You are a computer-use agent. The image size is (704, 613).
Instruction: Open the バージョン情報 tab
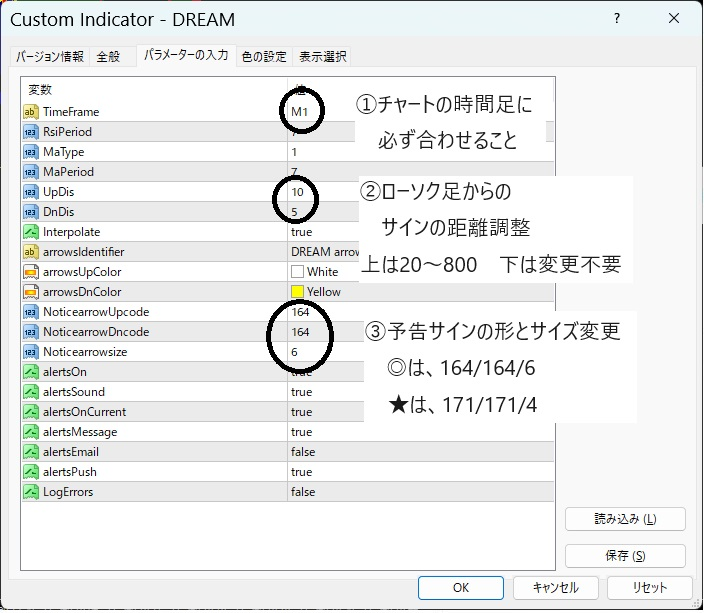pyautogui.click(x=50, y=57)
